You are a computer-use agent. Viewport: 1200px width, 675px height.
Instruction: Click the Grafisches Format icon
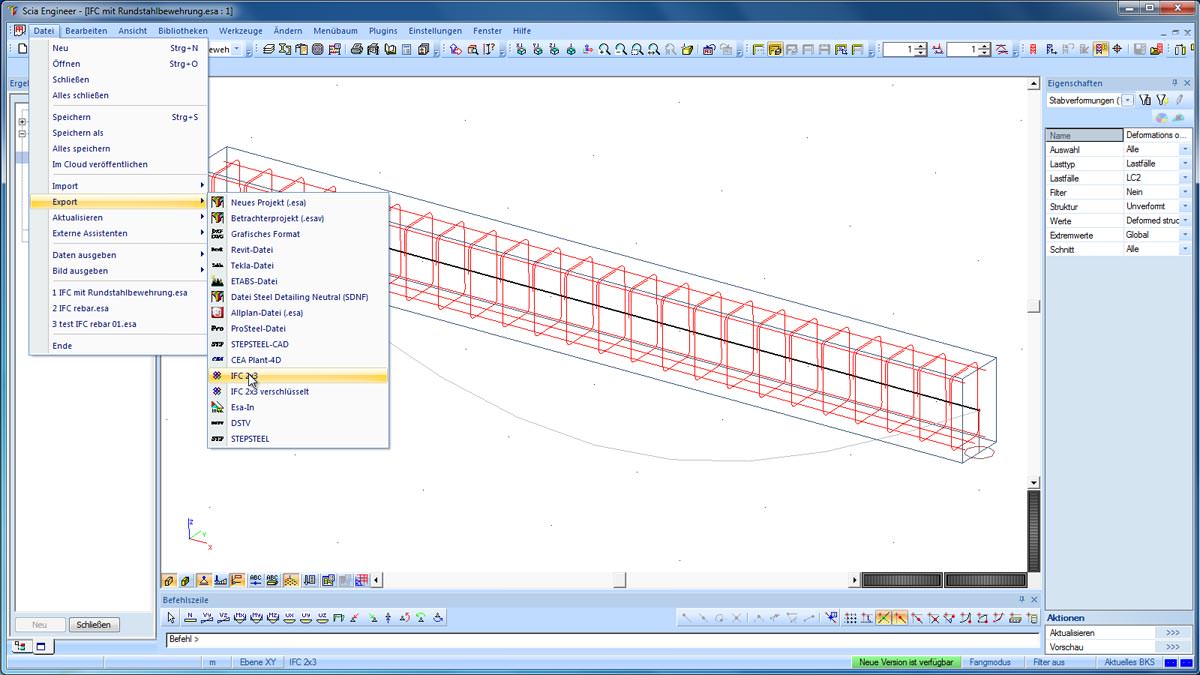click(x=217, y=234)
